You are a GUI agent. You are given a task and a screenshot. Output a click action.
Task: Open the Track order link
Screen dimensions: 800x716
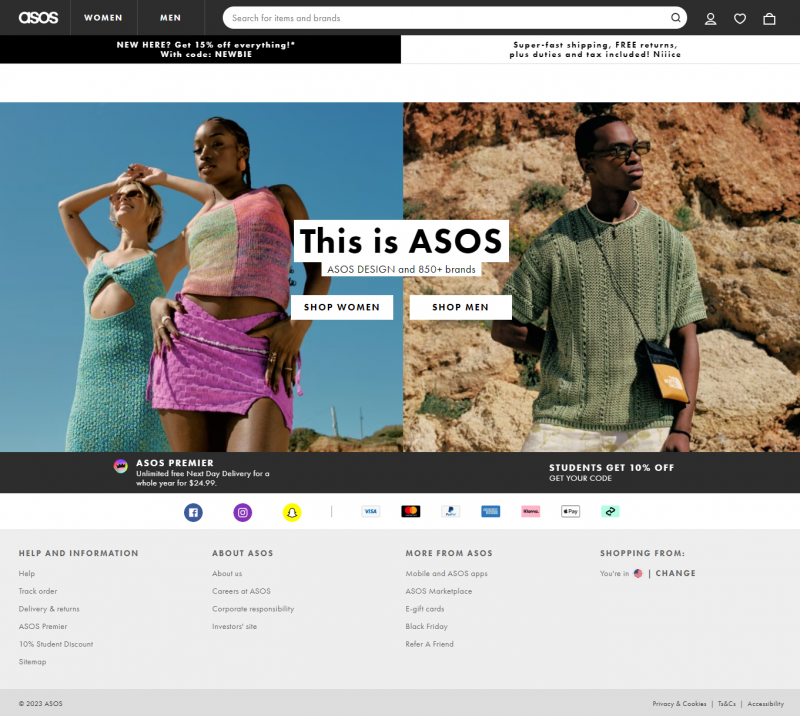point(38,591)
